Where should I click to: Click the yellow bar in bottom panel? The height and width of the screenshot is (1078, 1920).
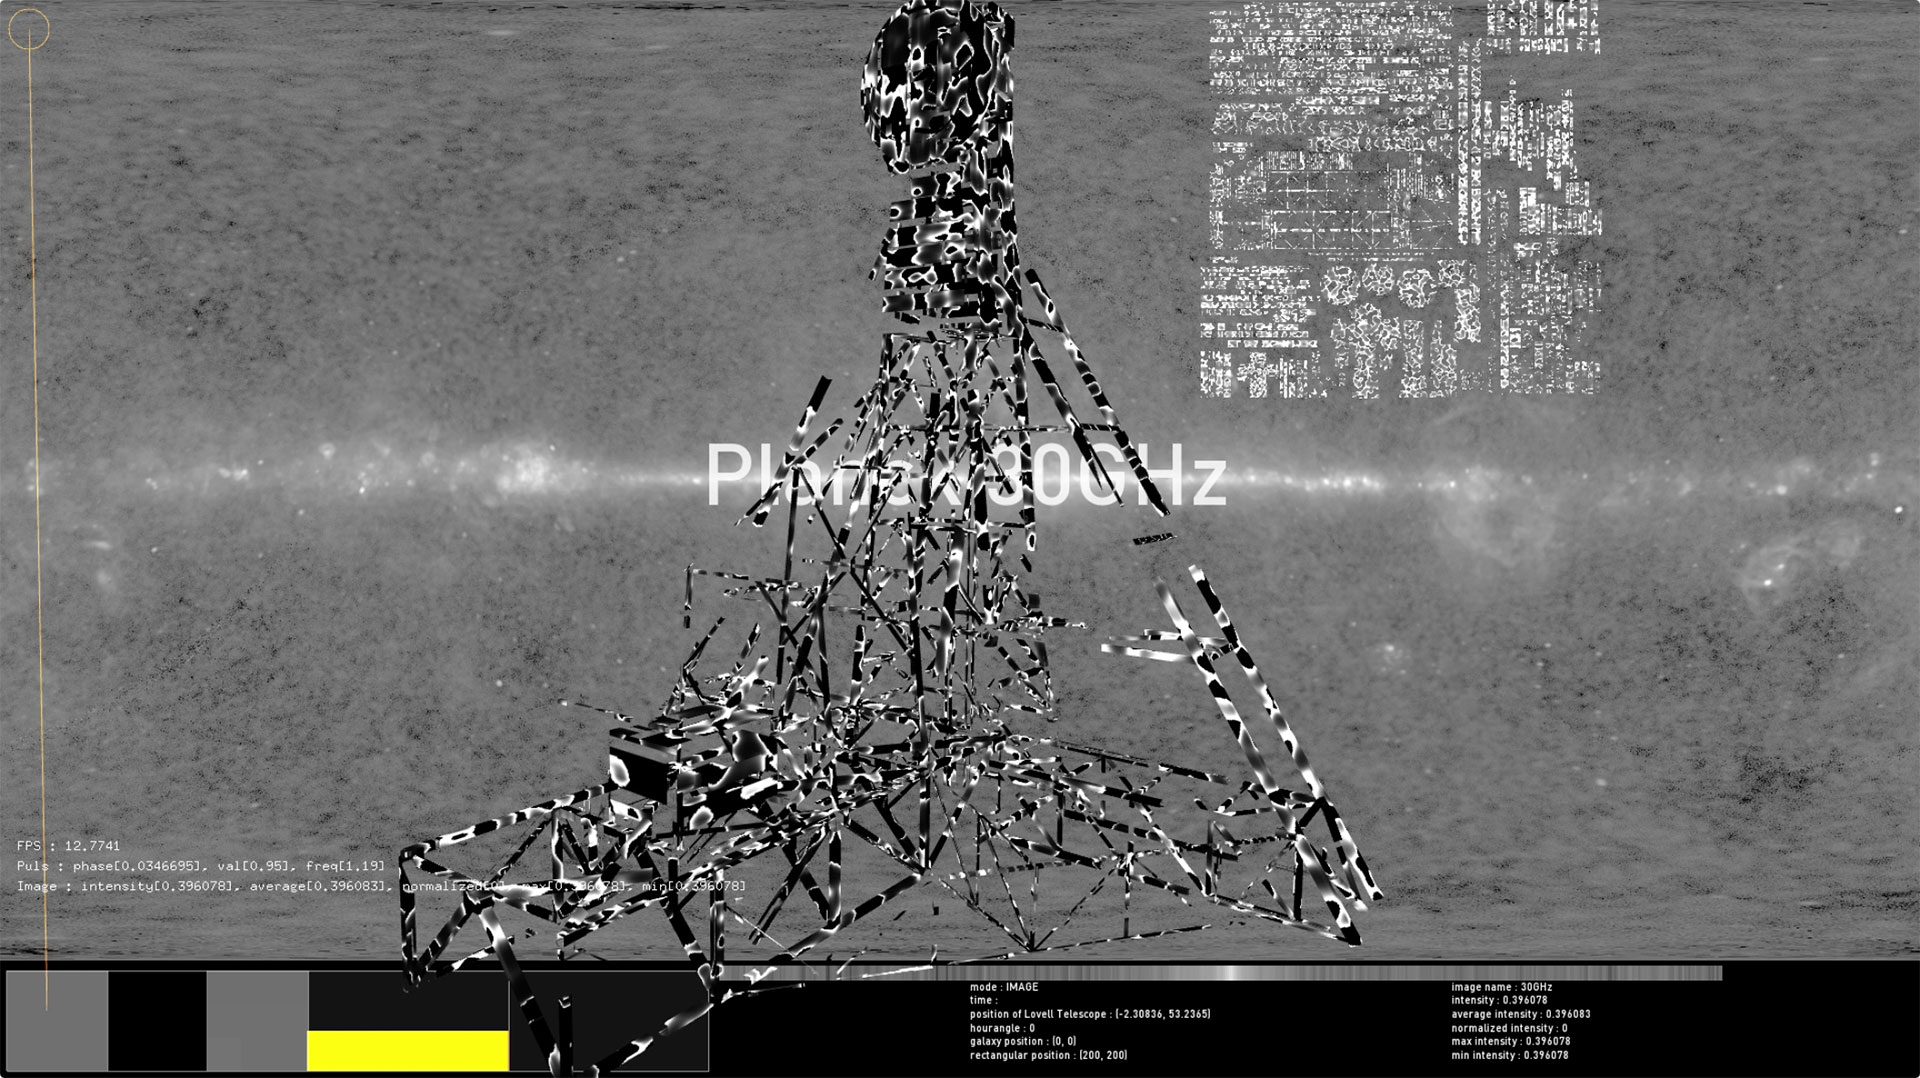tap(407, 1050)
